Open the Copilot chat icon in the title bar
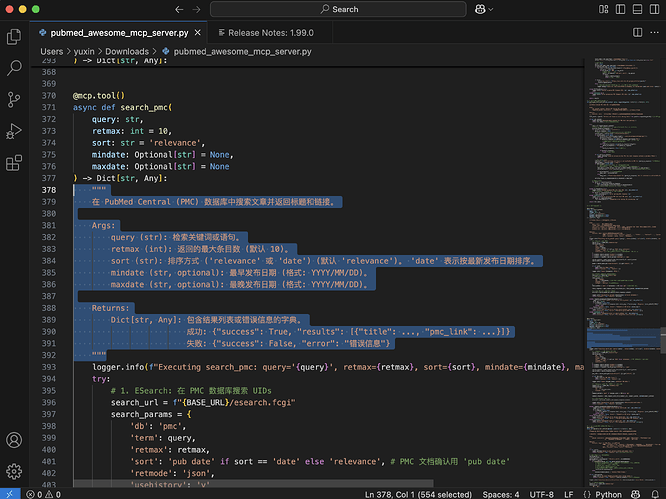 tap(480, 9)
